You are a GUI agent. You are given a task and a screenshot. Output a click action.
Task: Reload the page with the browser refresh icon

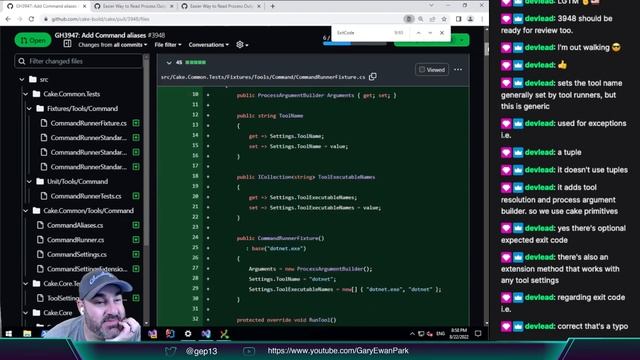[31, 19]
